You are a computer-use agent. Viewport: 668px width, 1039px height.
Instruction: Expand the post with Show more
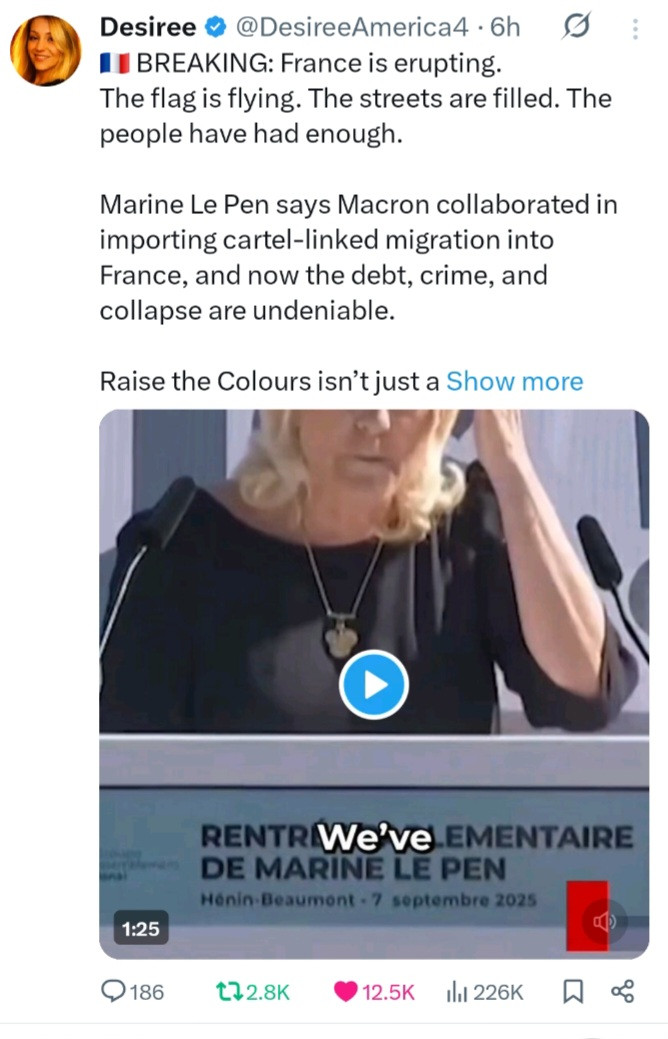pyautogui.click(x=514, y=381)
